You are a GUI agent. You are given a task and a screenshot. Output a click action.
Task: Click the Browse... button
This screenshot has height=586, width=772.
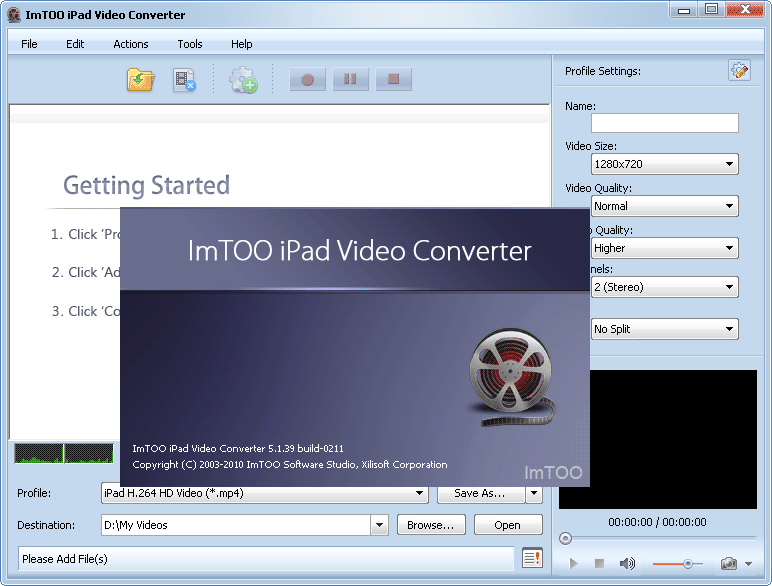click(x=431, y=525)
